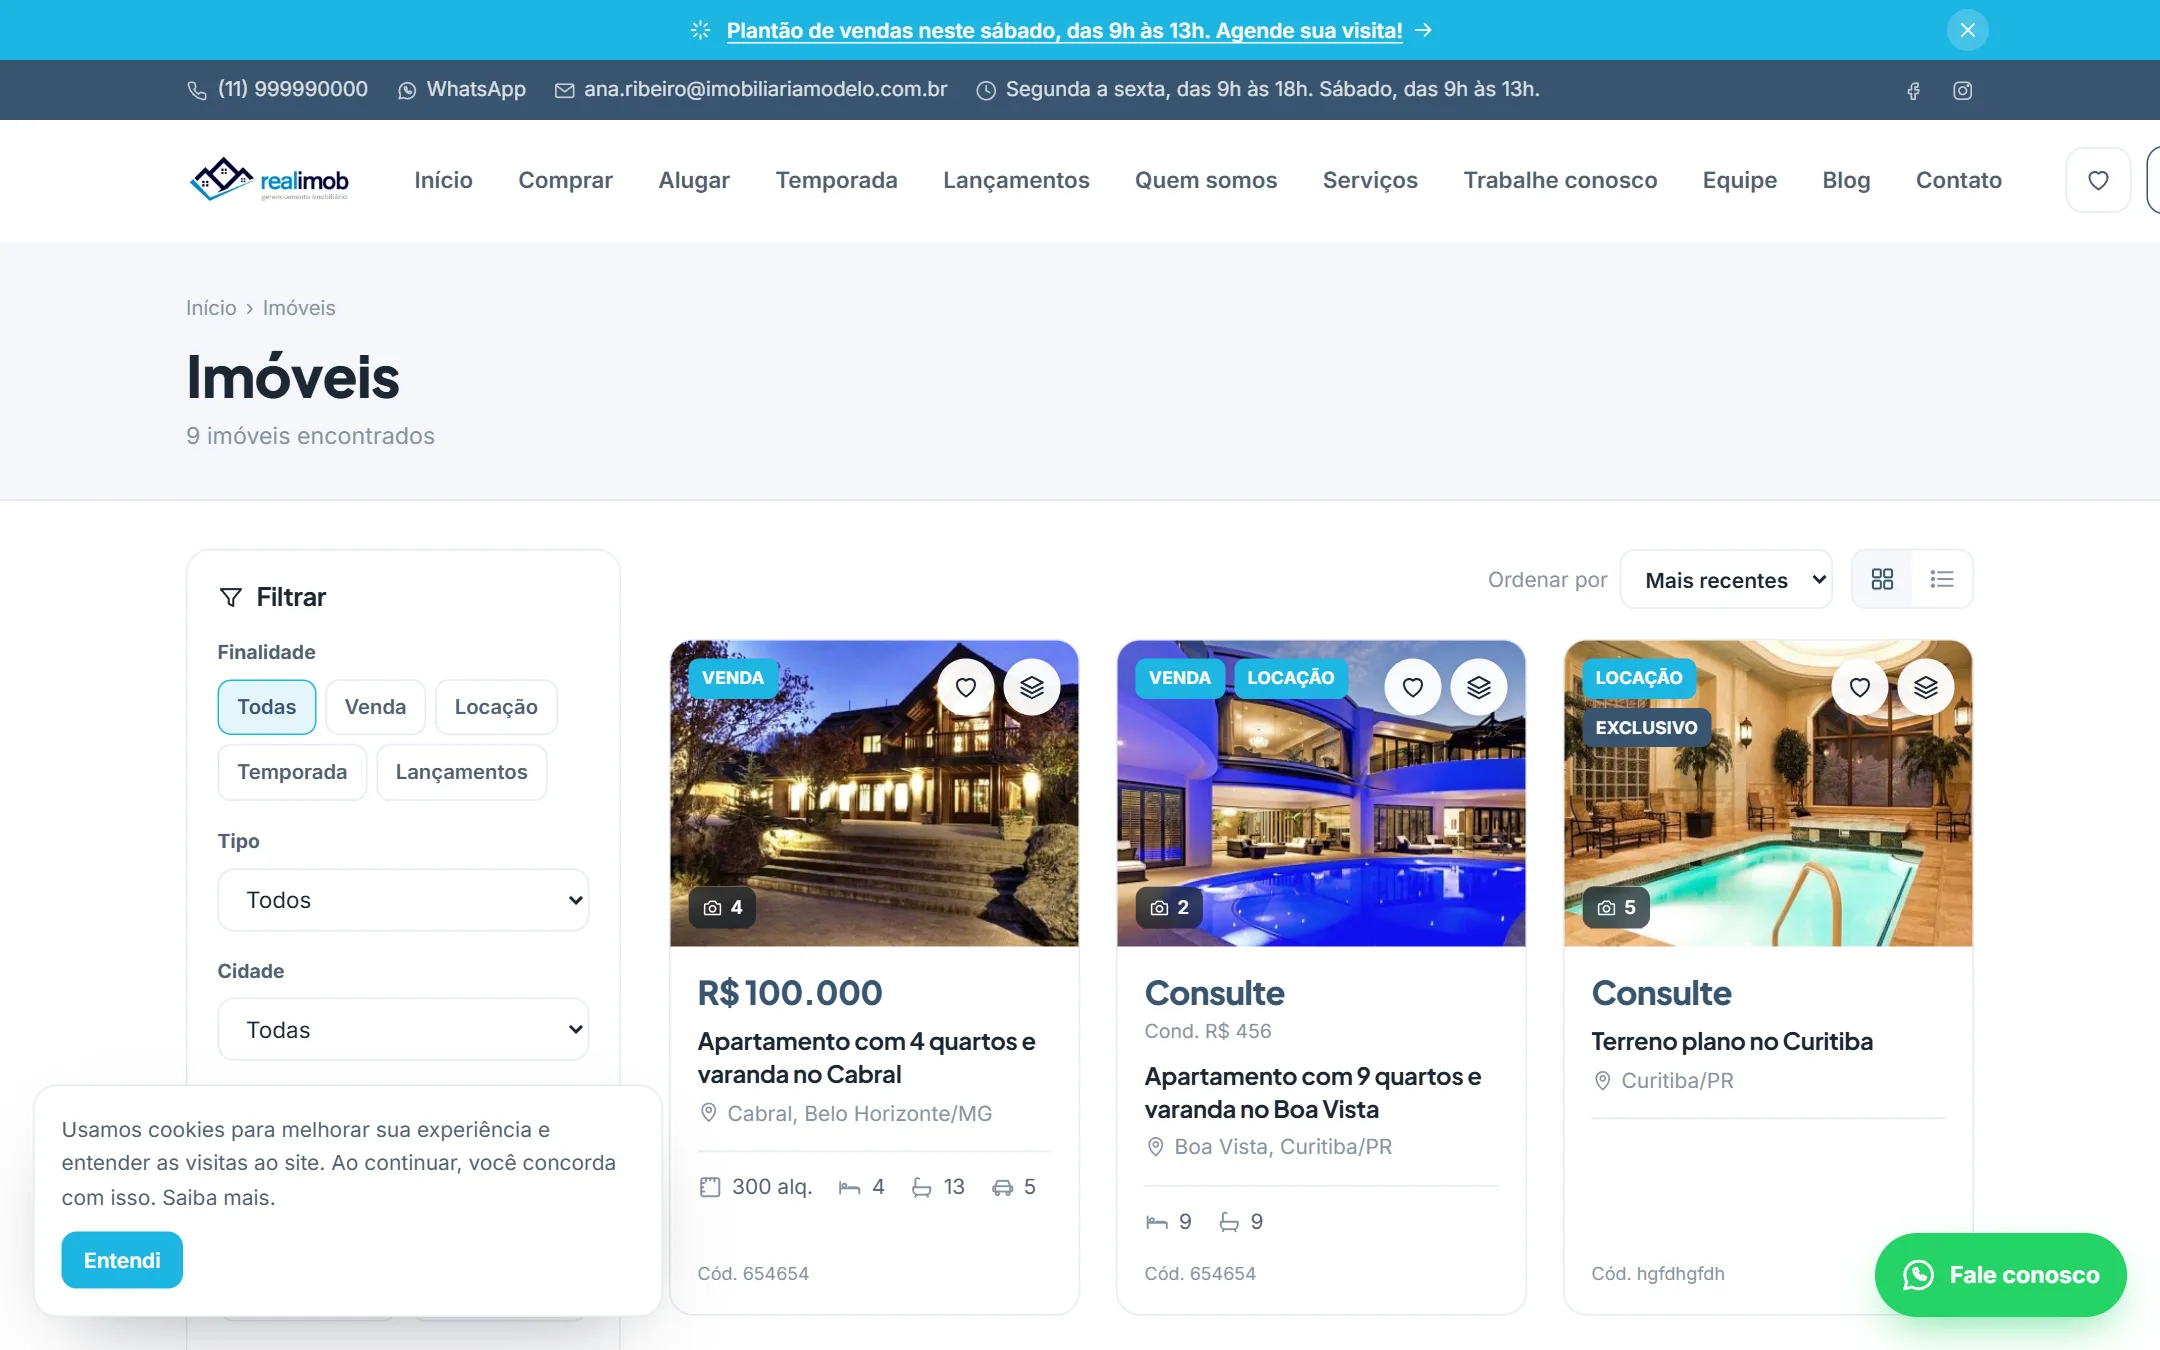Favorite the Boa Vista apartment listing

(1412, 687)
